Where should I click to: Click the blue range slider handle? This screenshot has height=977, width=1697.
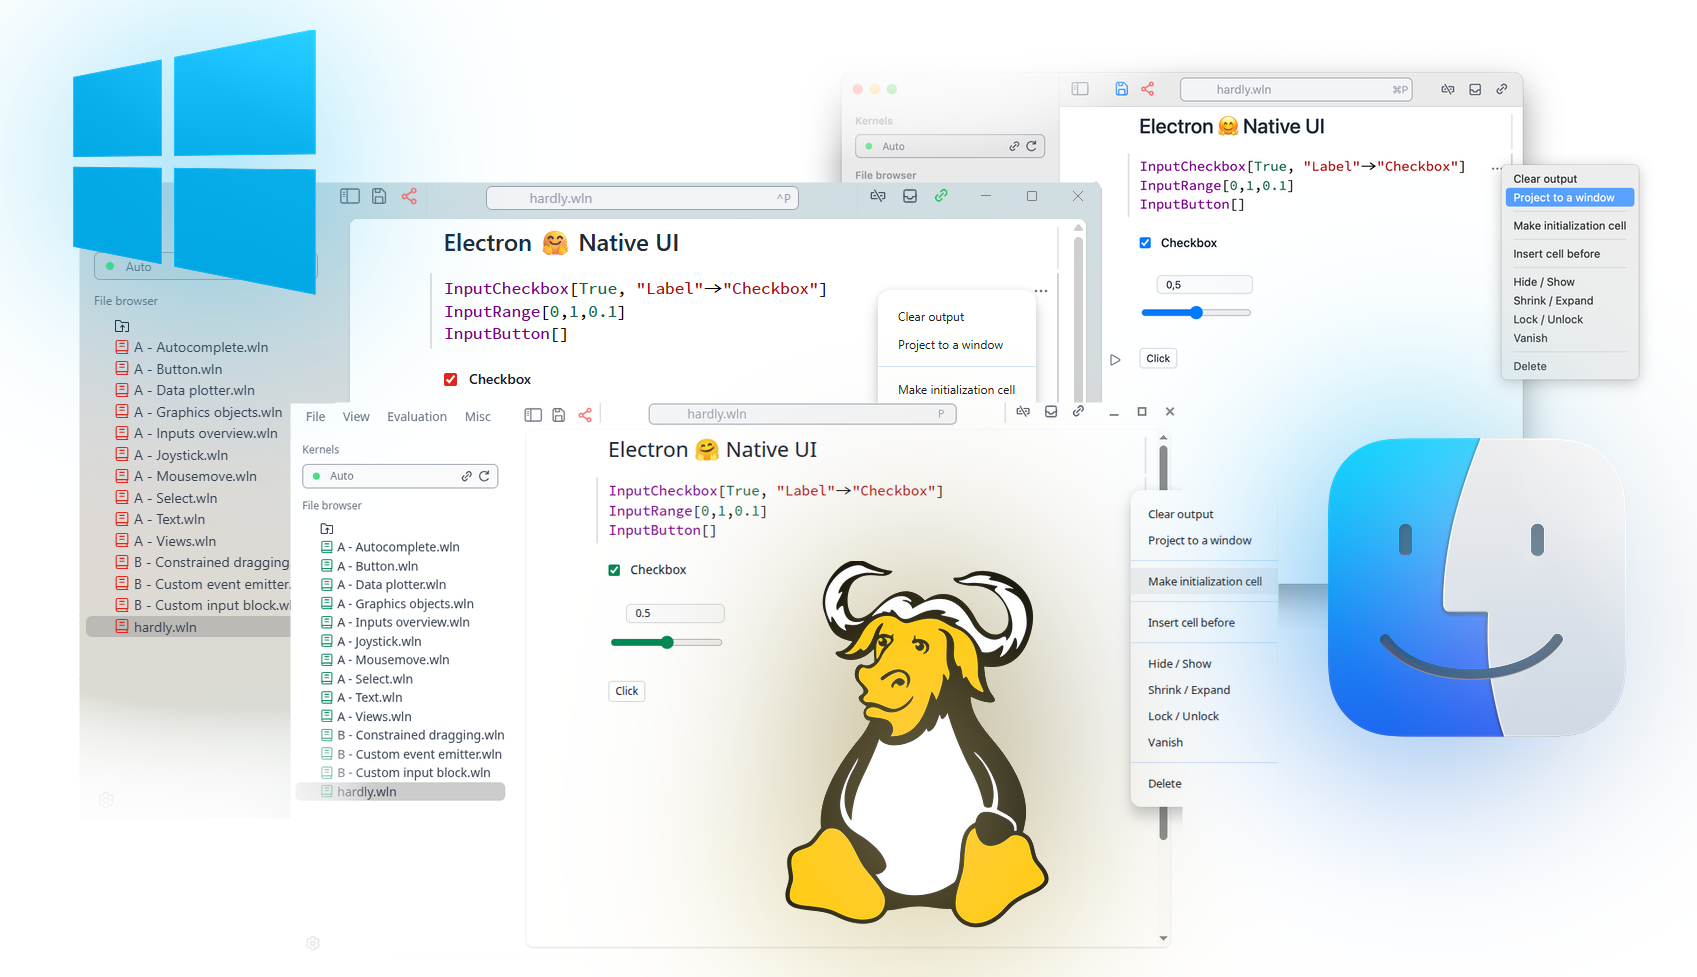point(1196,313)
